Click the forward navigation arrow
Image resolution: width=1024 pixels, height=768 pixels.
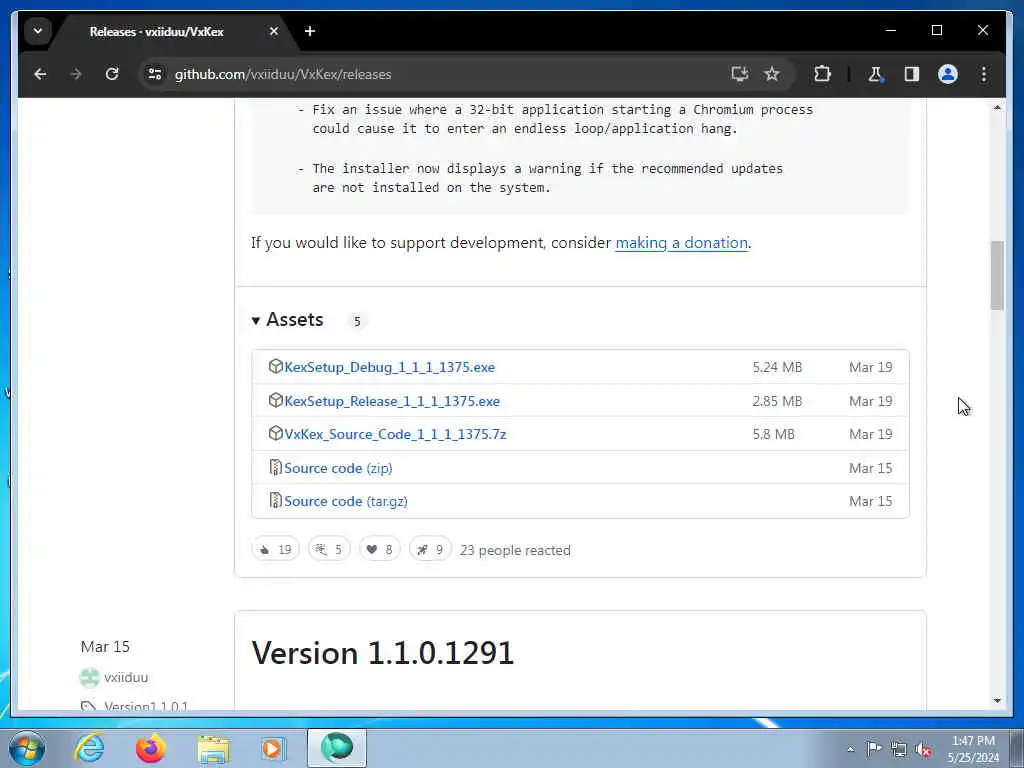[76, 74]
